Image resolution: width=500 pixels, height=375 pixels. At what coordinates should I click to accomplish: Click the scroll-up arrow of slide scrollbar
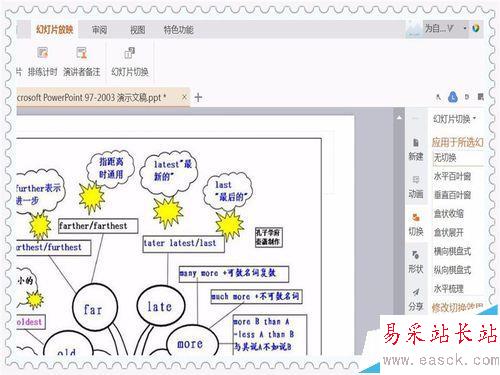tap(399, 117)
